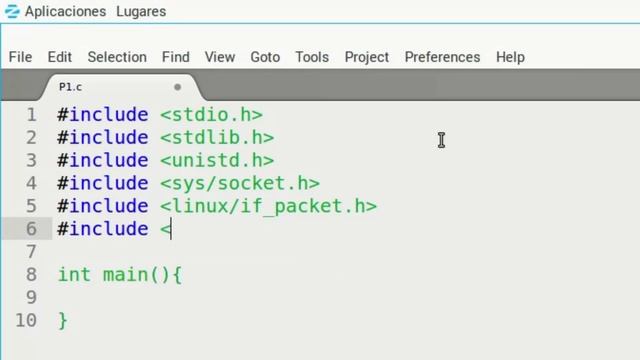Click #include on line 1
Screen dimensions: 640x360
click(103, 115)
